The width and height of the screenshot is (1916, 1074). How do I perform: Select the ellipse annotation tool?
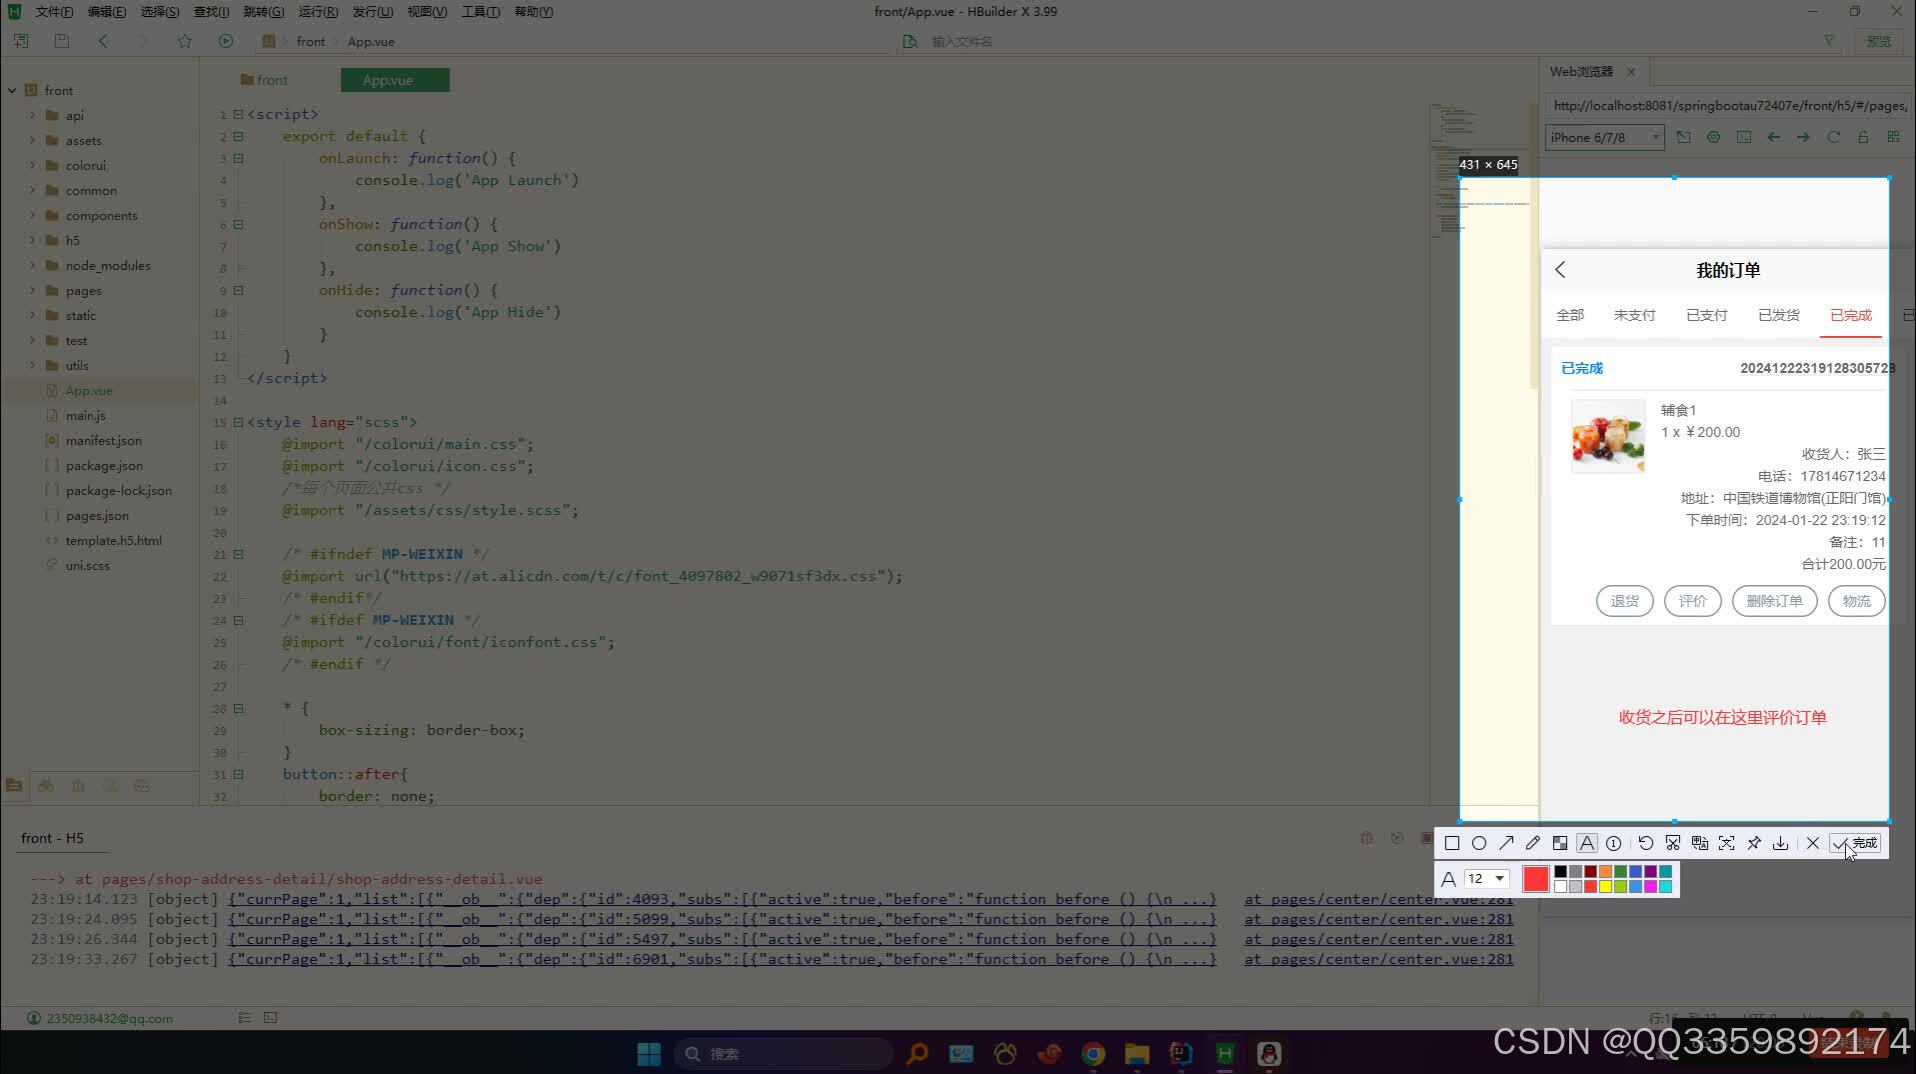pos(1479,843)
